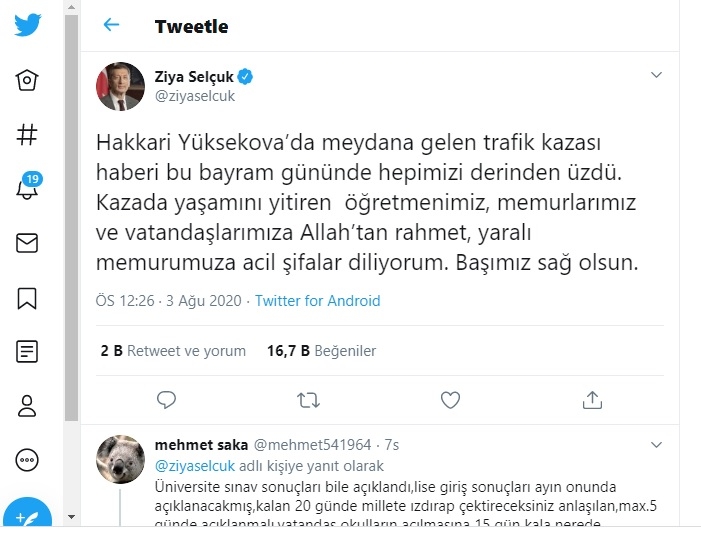View the 16,7 B Beğeniler list

point(321,351)
